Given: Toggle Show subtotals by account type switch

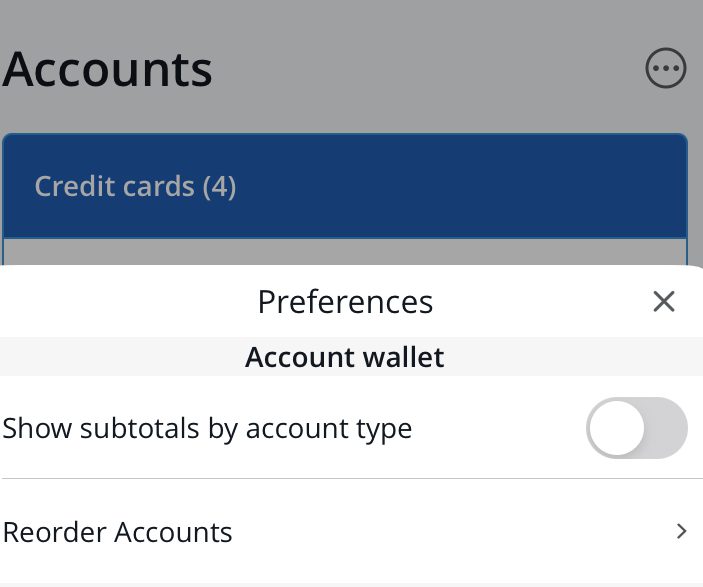Looking at the screenshot, I should click(637, 428).
